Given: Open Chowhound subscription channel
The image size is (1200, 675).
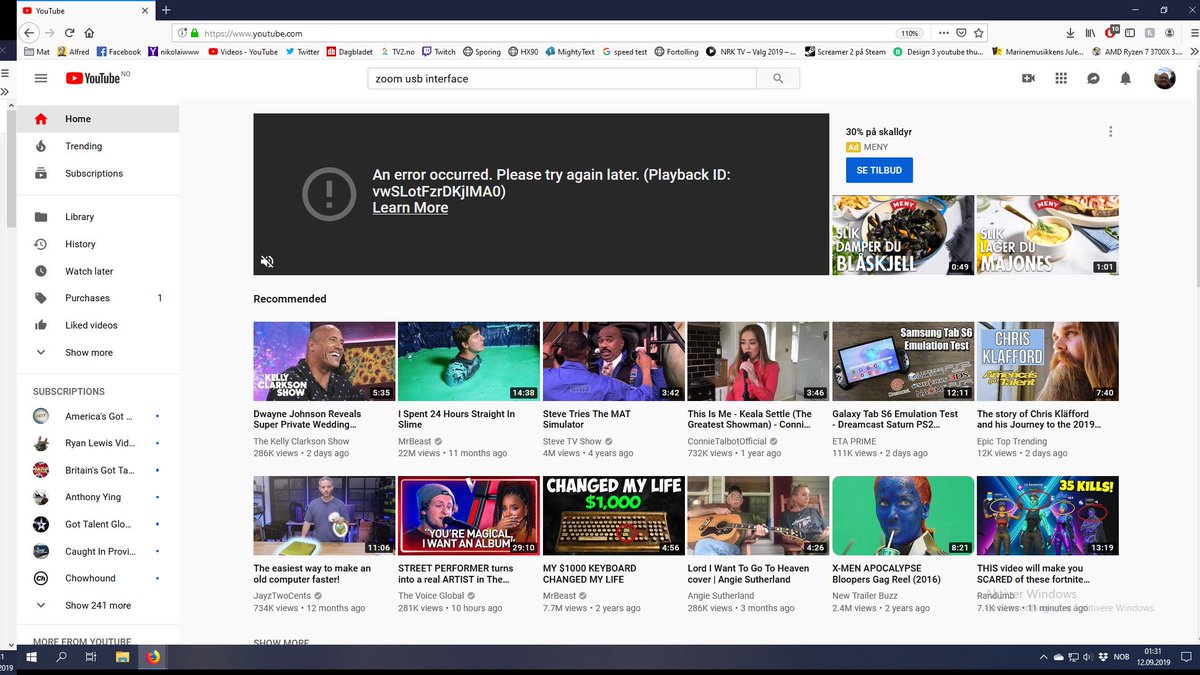Looking at the screenshot, I should tap(98, 578).
